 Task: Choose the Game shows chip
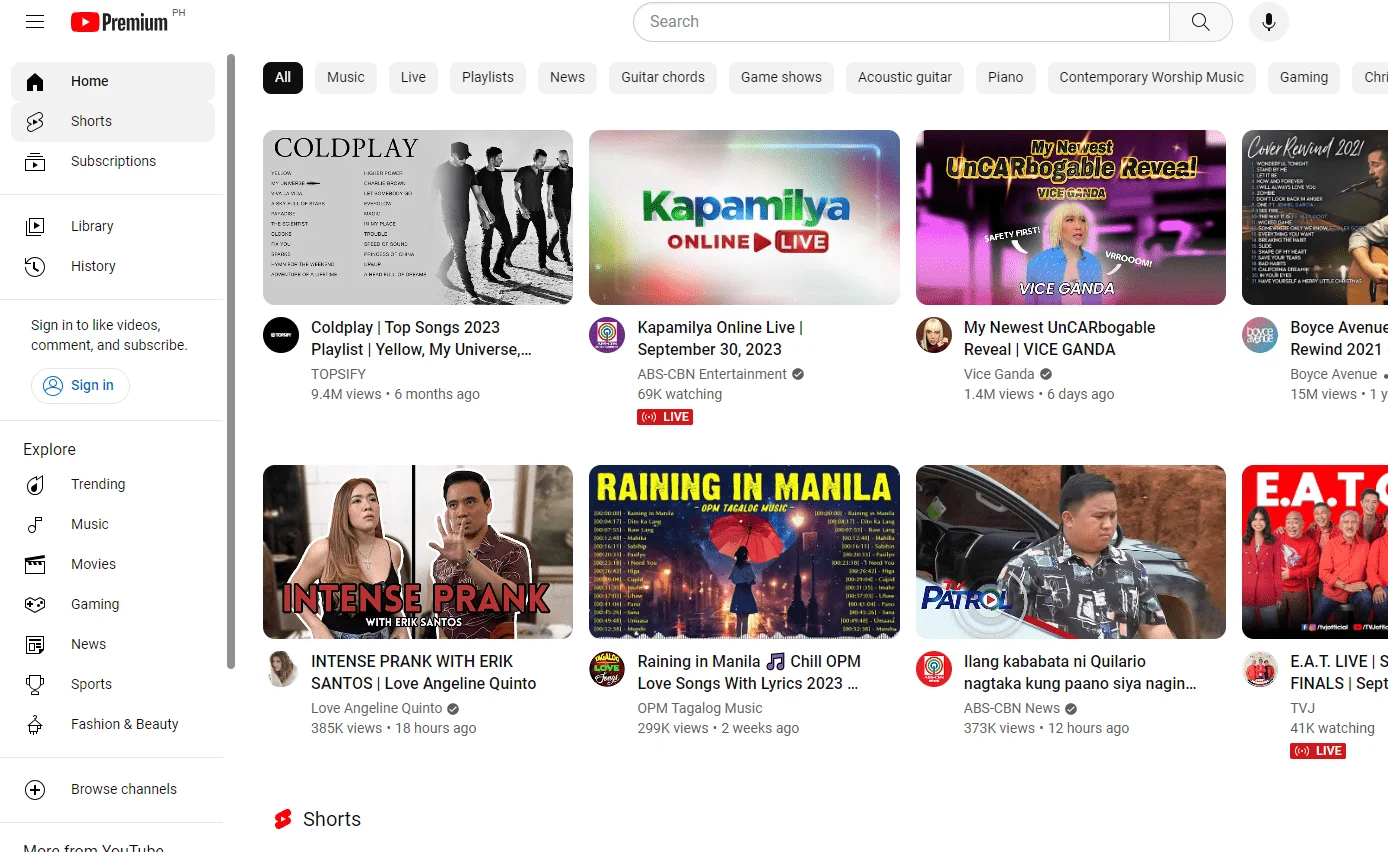point(781,77)
